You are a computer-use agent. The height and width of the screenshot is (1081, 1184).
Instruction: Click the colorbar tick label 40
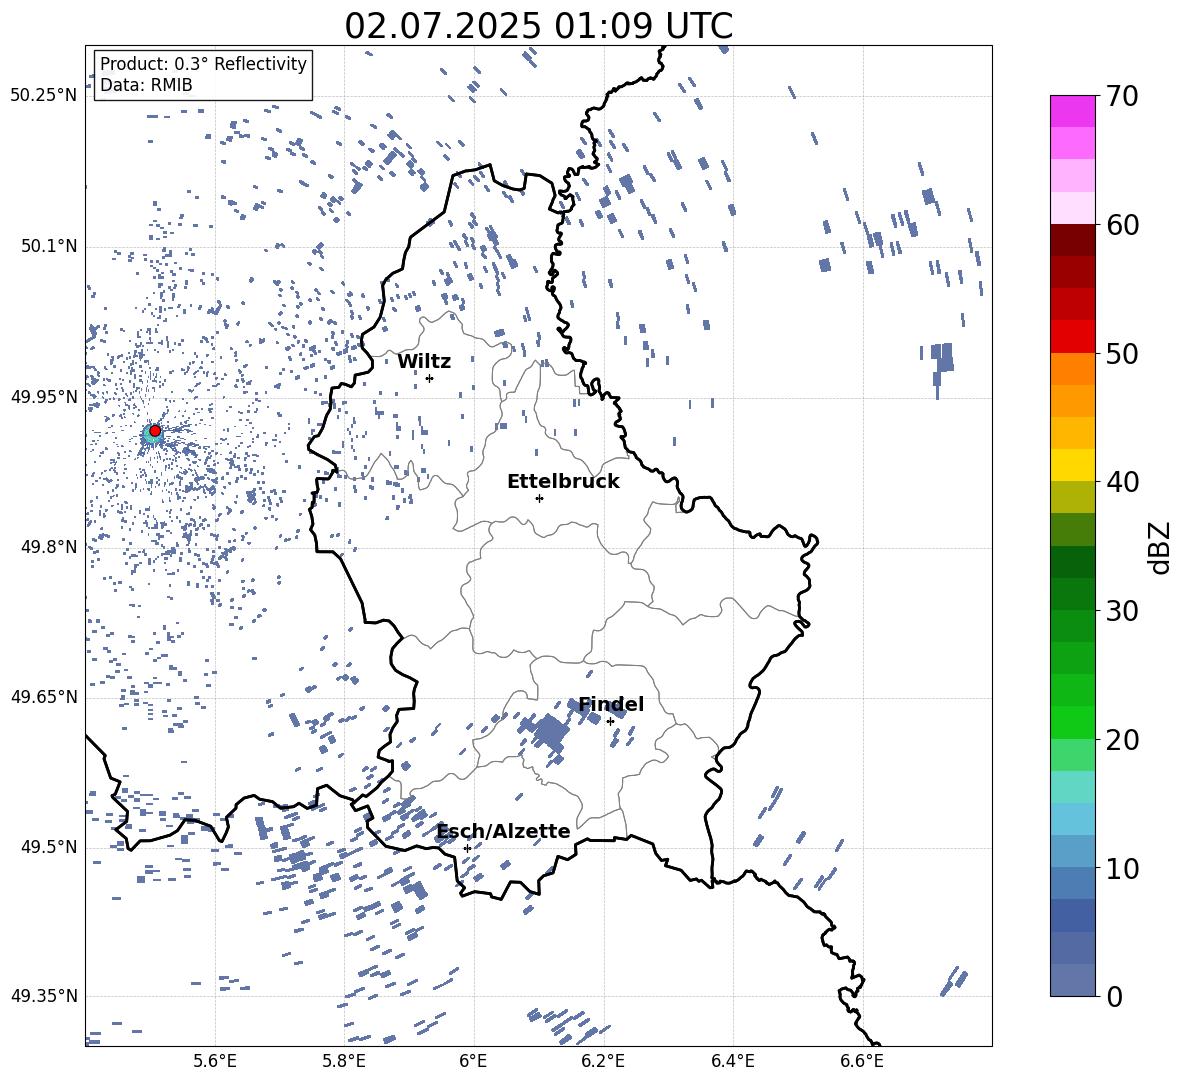(1121, 482)
